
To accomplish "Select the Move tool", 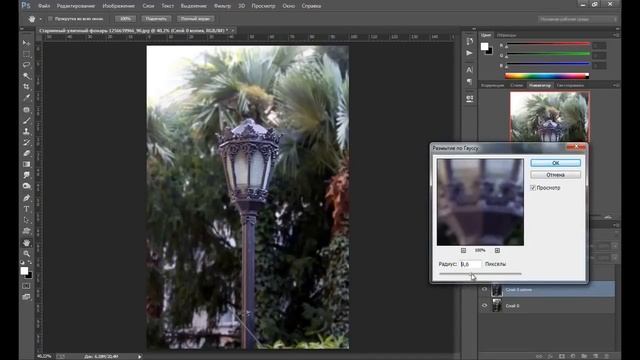I will point(27,43).
